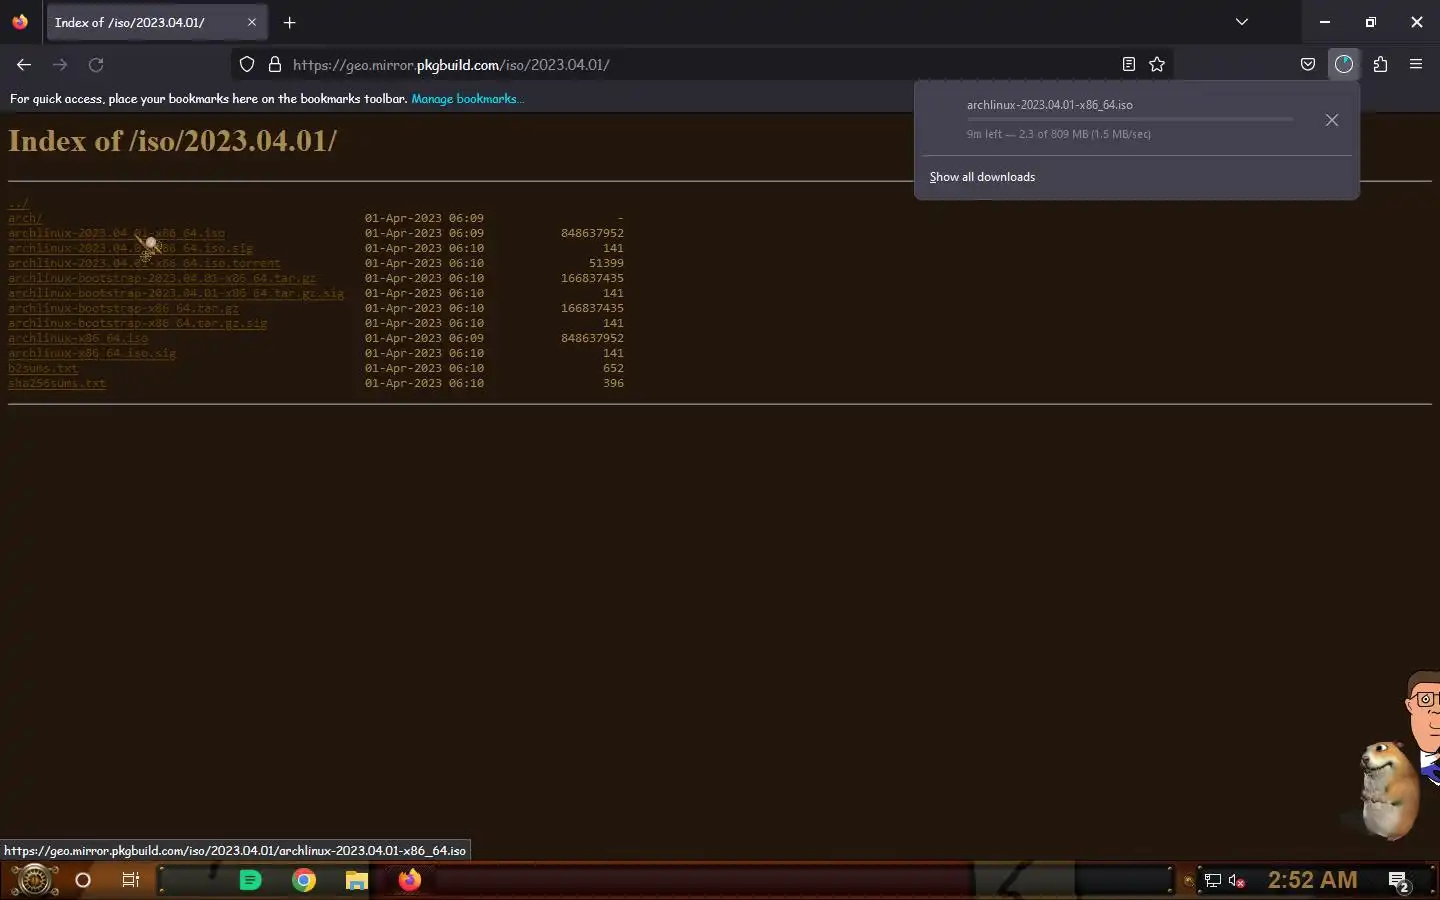Click the download progress bar
The height and width of the screenshot is (900, 1440).
[x=1130, y=119]
